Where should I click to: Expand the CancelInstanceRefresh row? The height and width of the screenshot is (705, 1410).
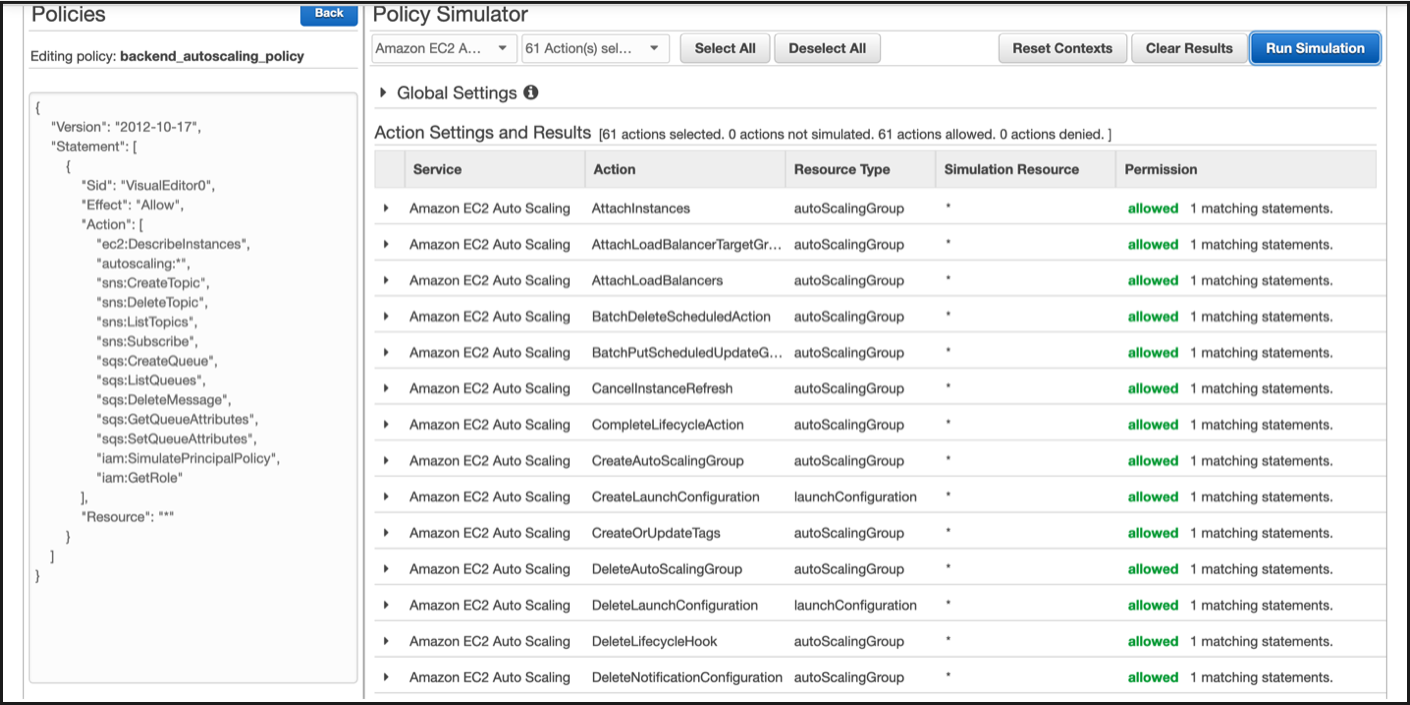click(386, 389)
